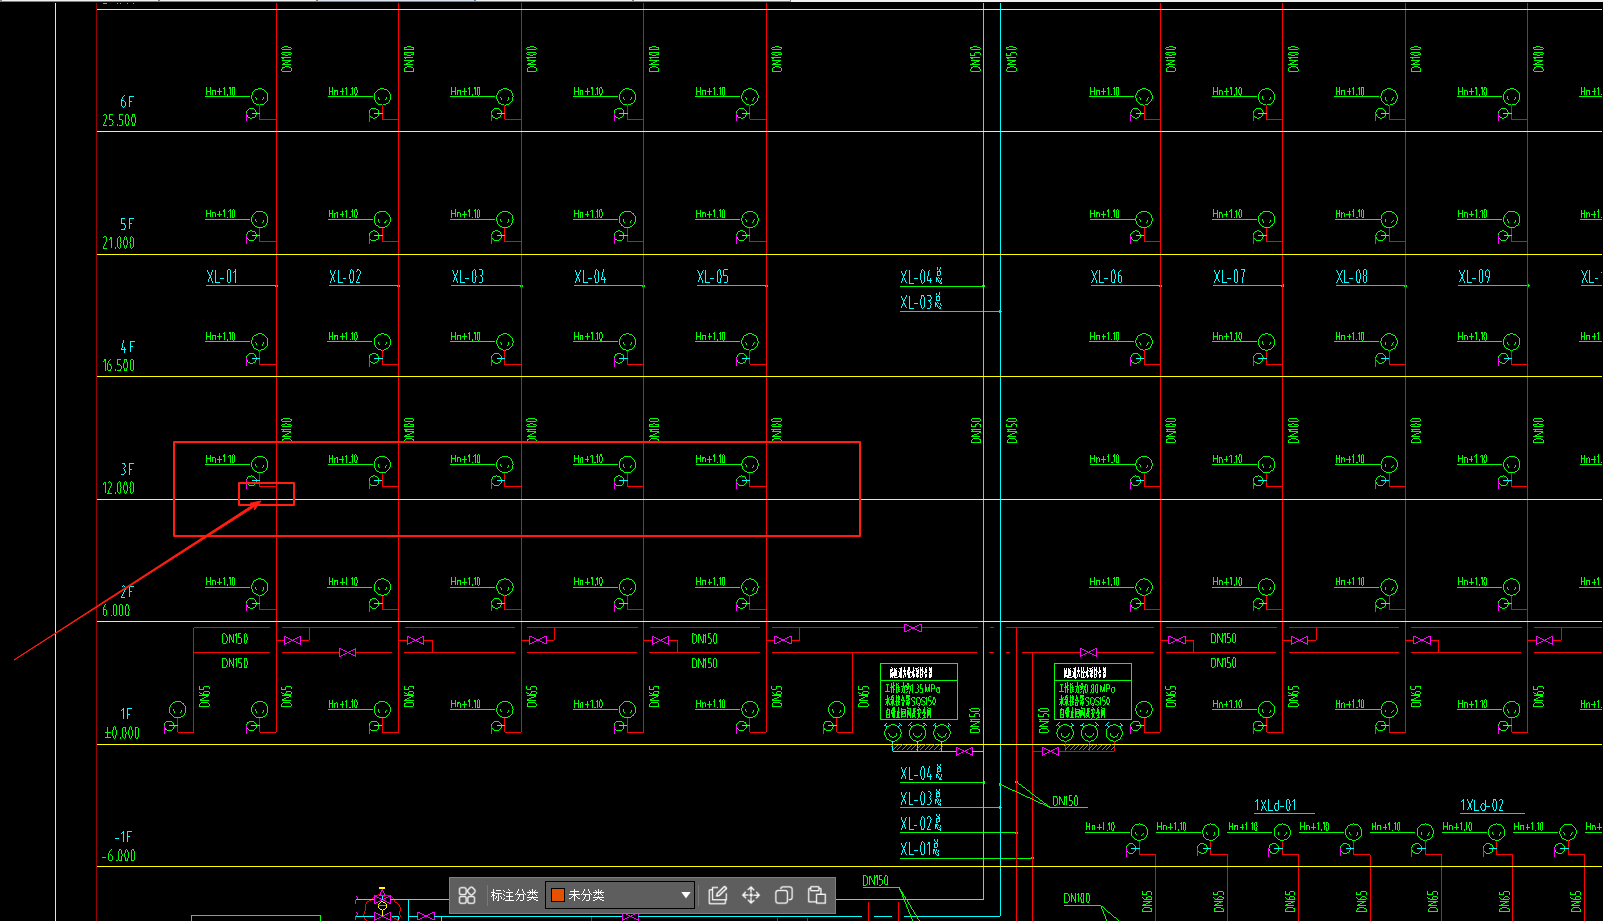Click the -1F basement floor label
Screen dimensions: 1603x921
pyautogui.click(x=123, y=837)
